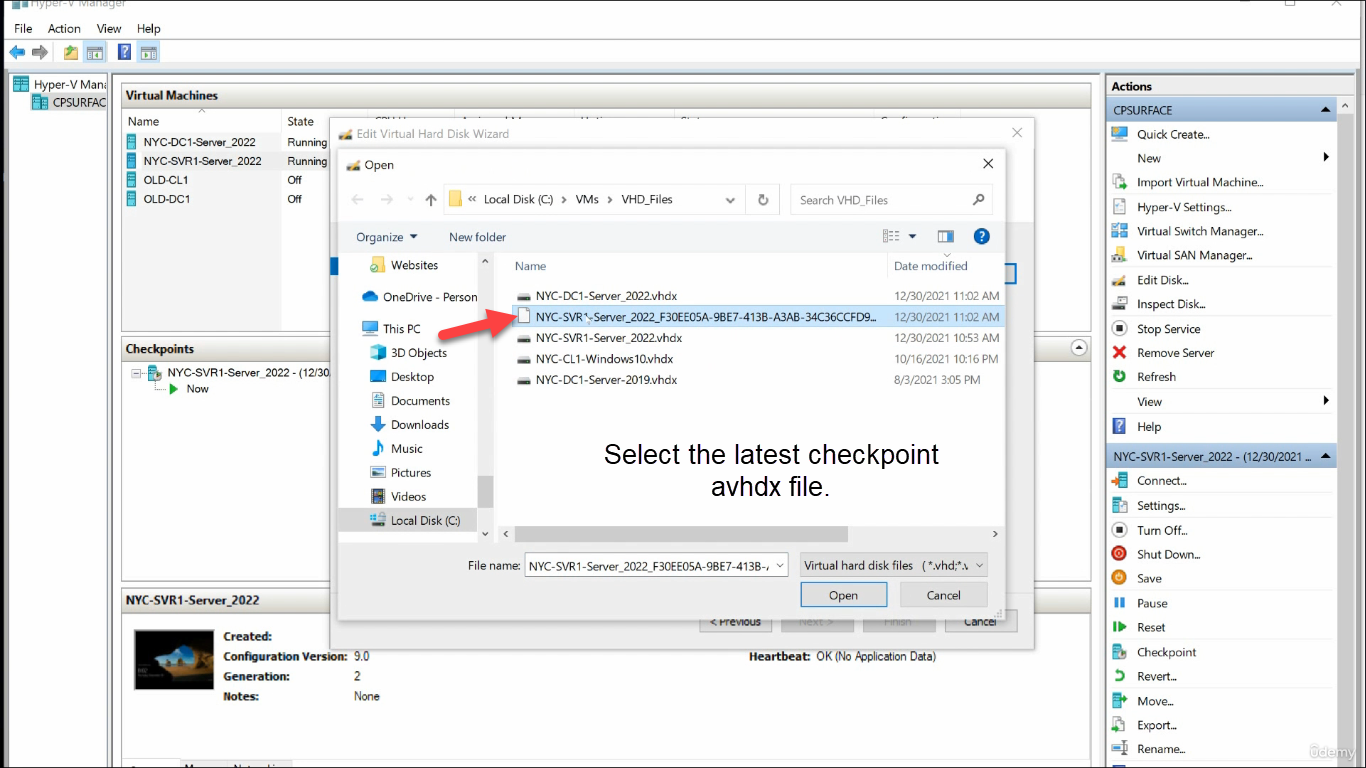
Task: Click the help question mark in Open dialog
Action: point(981,237)
